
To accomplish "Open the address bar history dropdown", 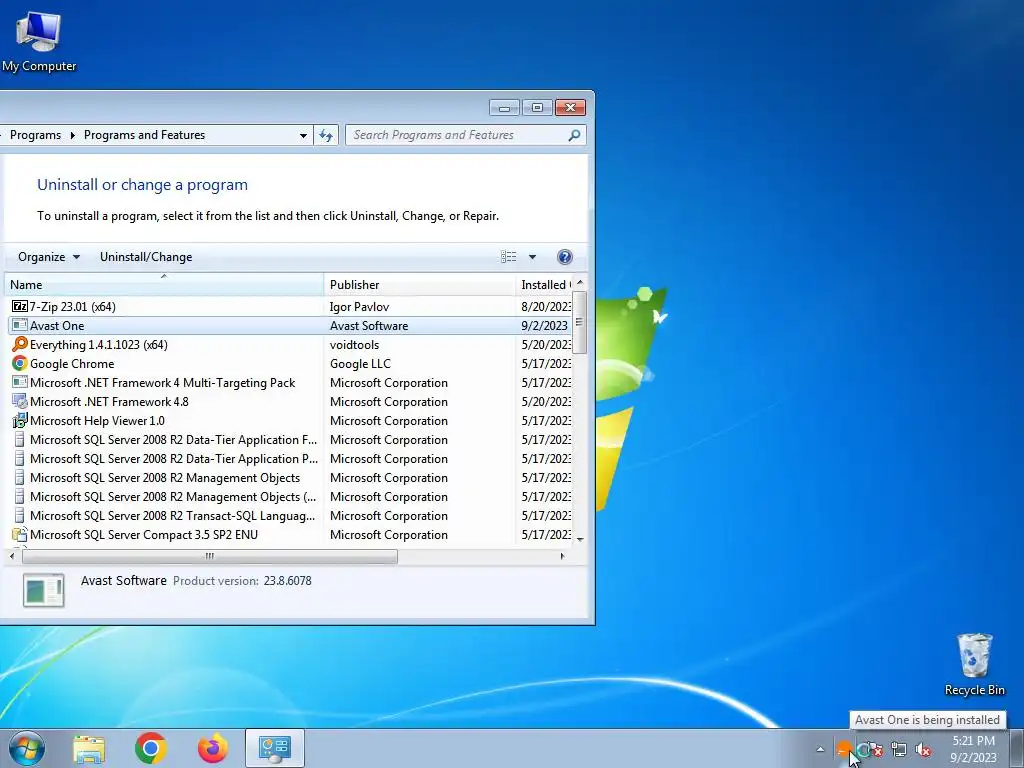I will [x=303, y=135].
